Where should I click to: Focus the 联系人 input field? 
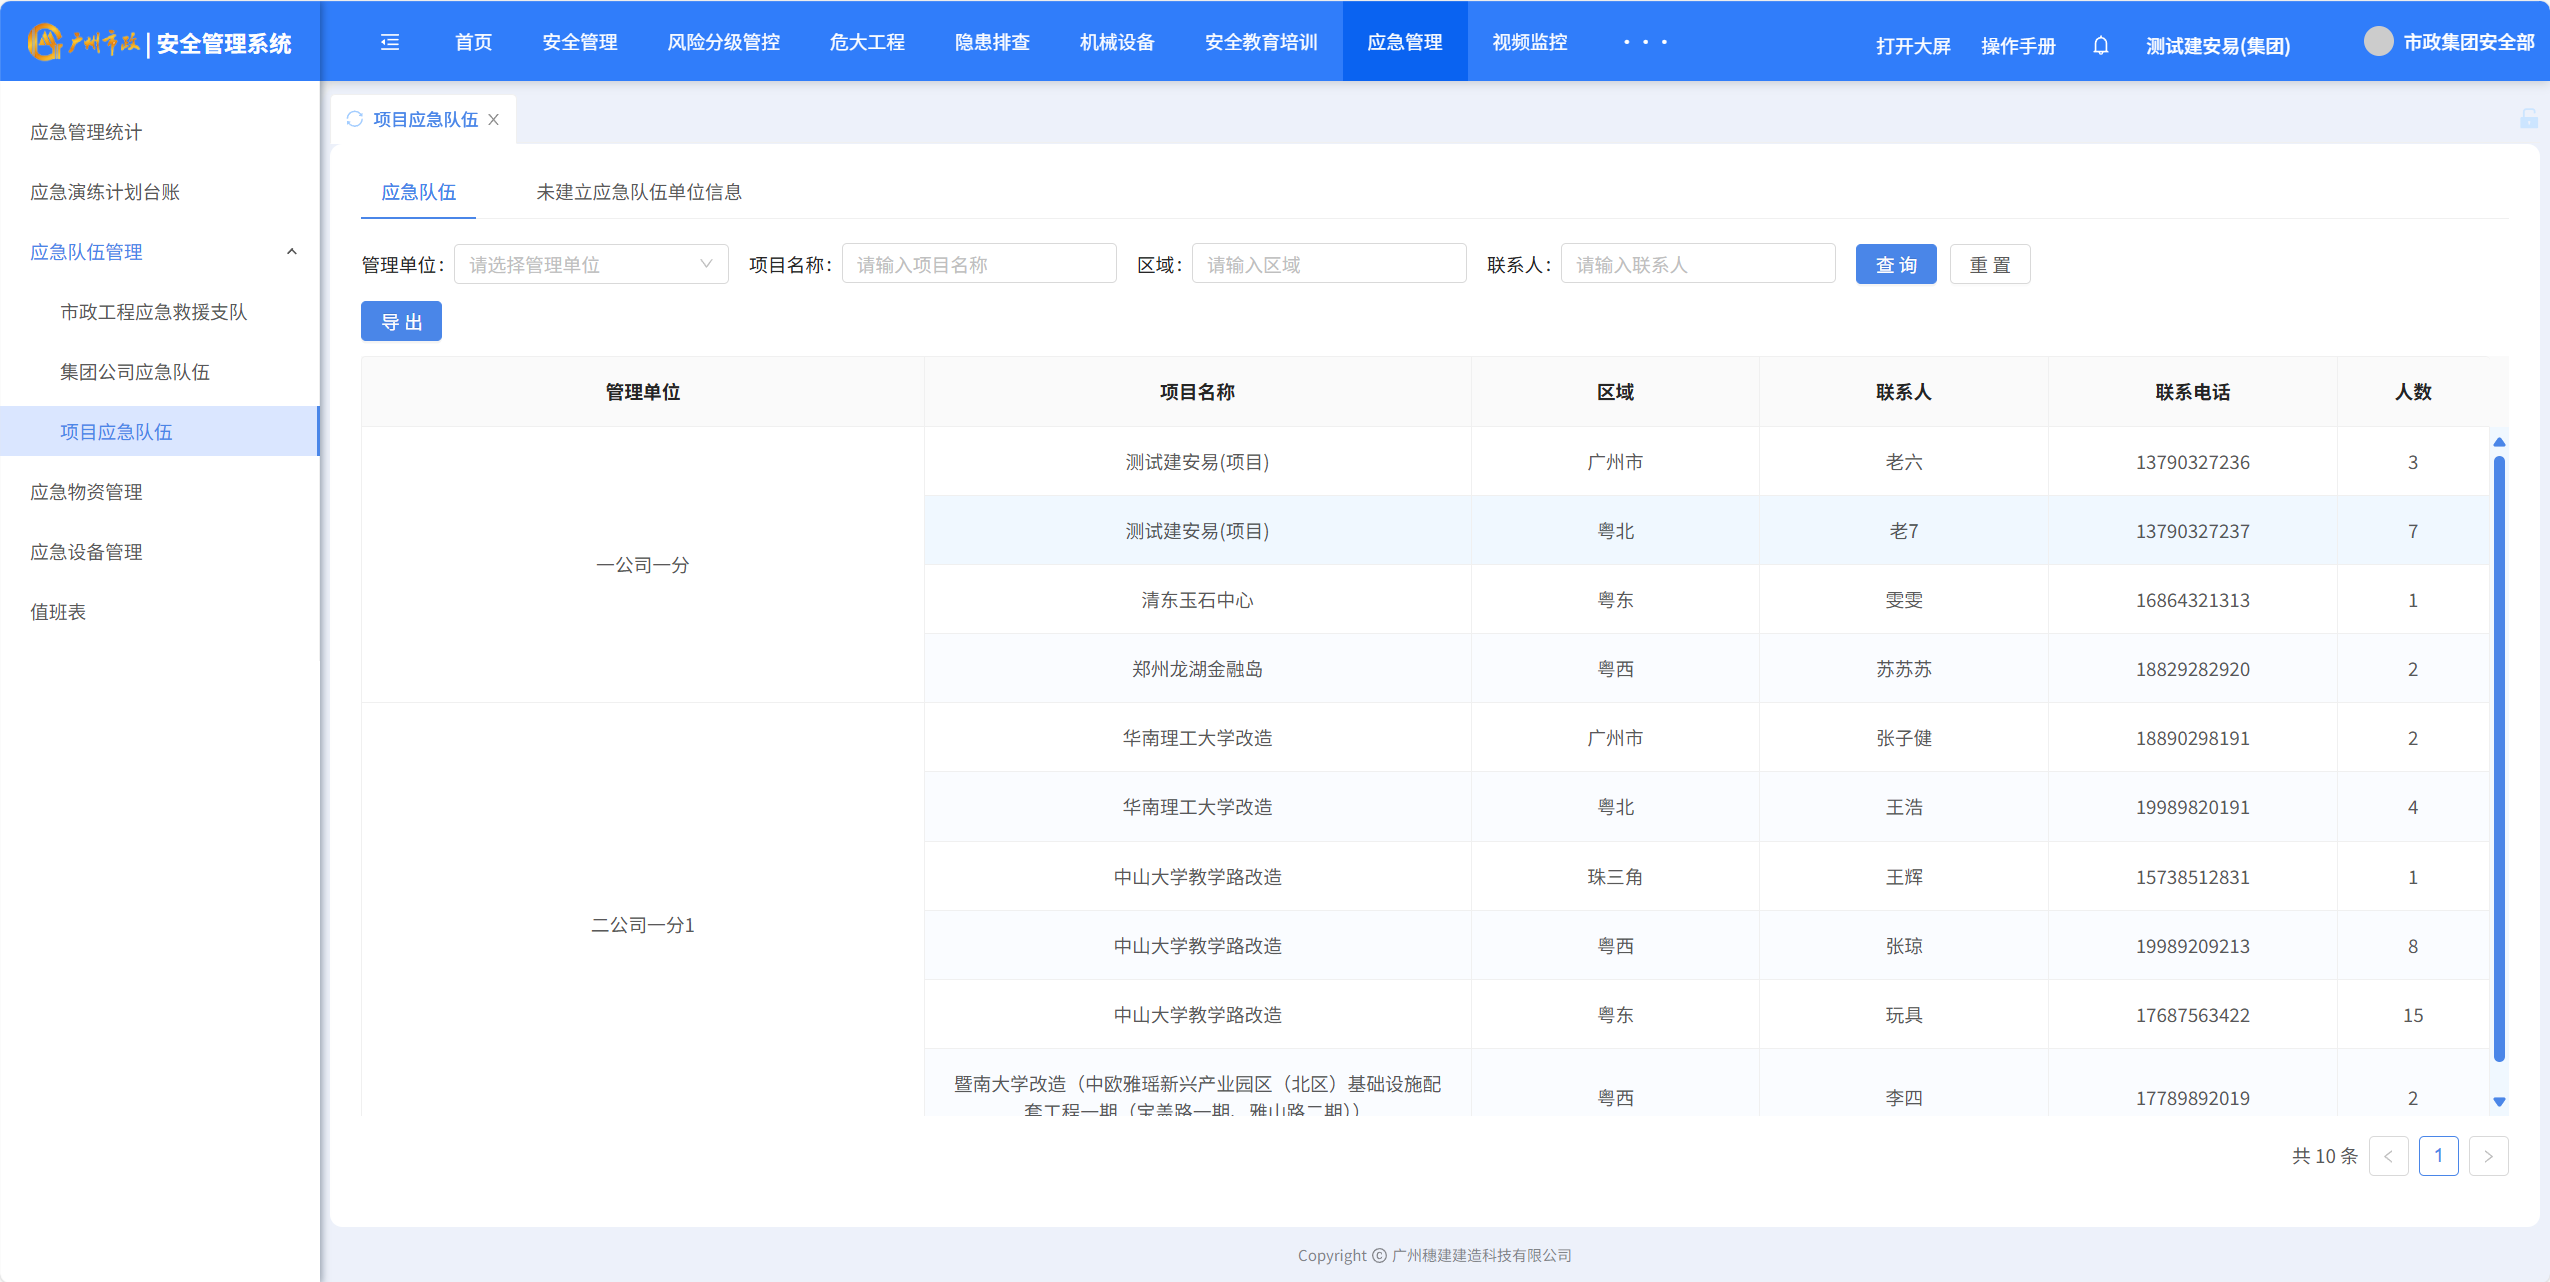pyautogui.click(x=1697, y=264)
